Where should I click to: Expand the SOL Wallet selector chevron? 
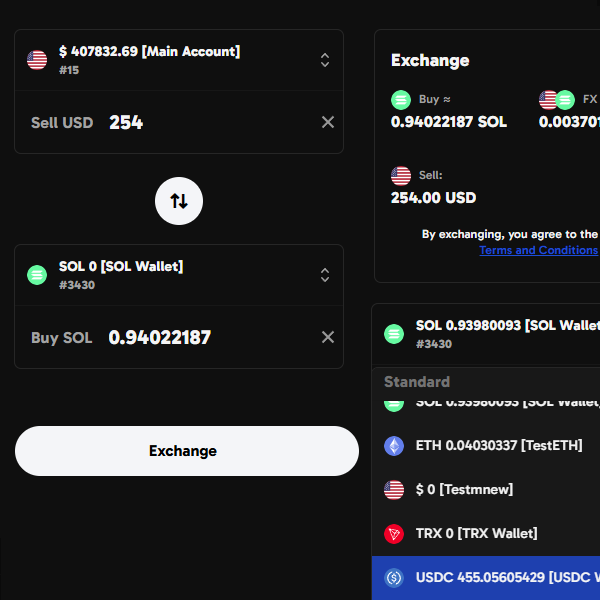[325, 275]
